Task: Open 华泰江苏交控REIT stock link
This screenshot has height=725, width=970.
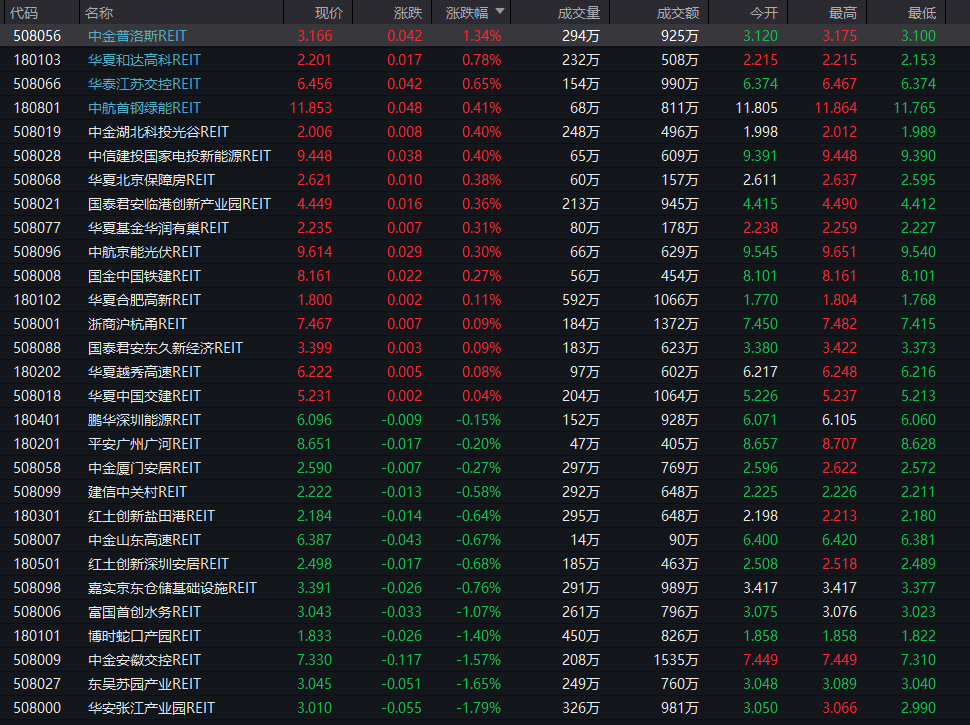Action: (144, 84)
